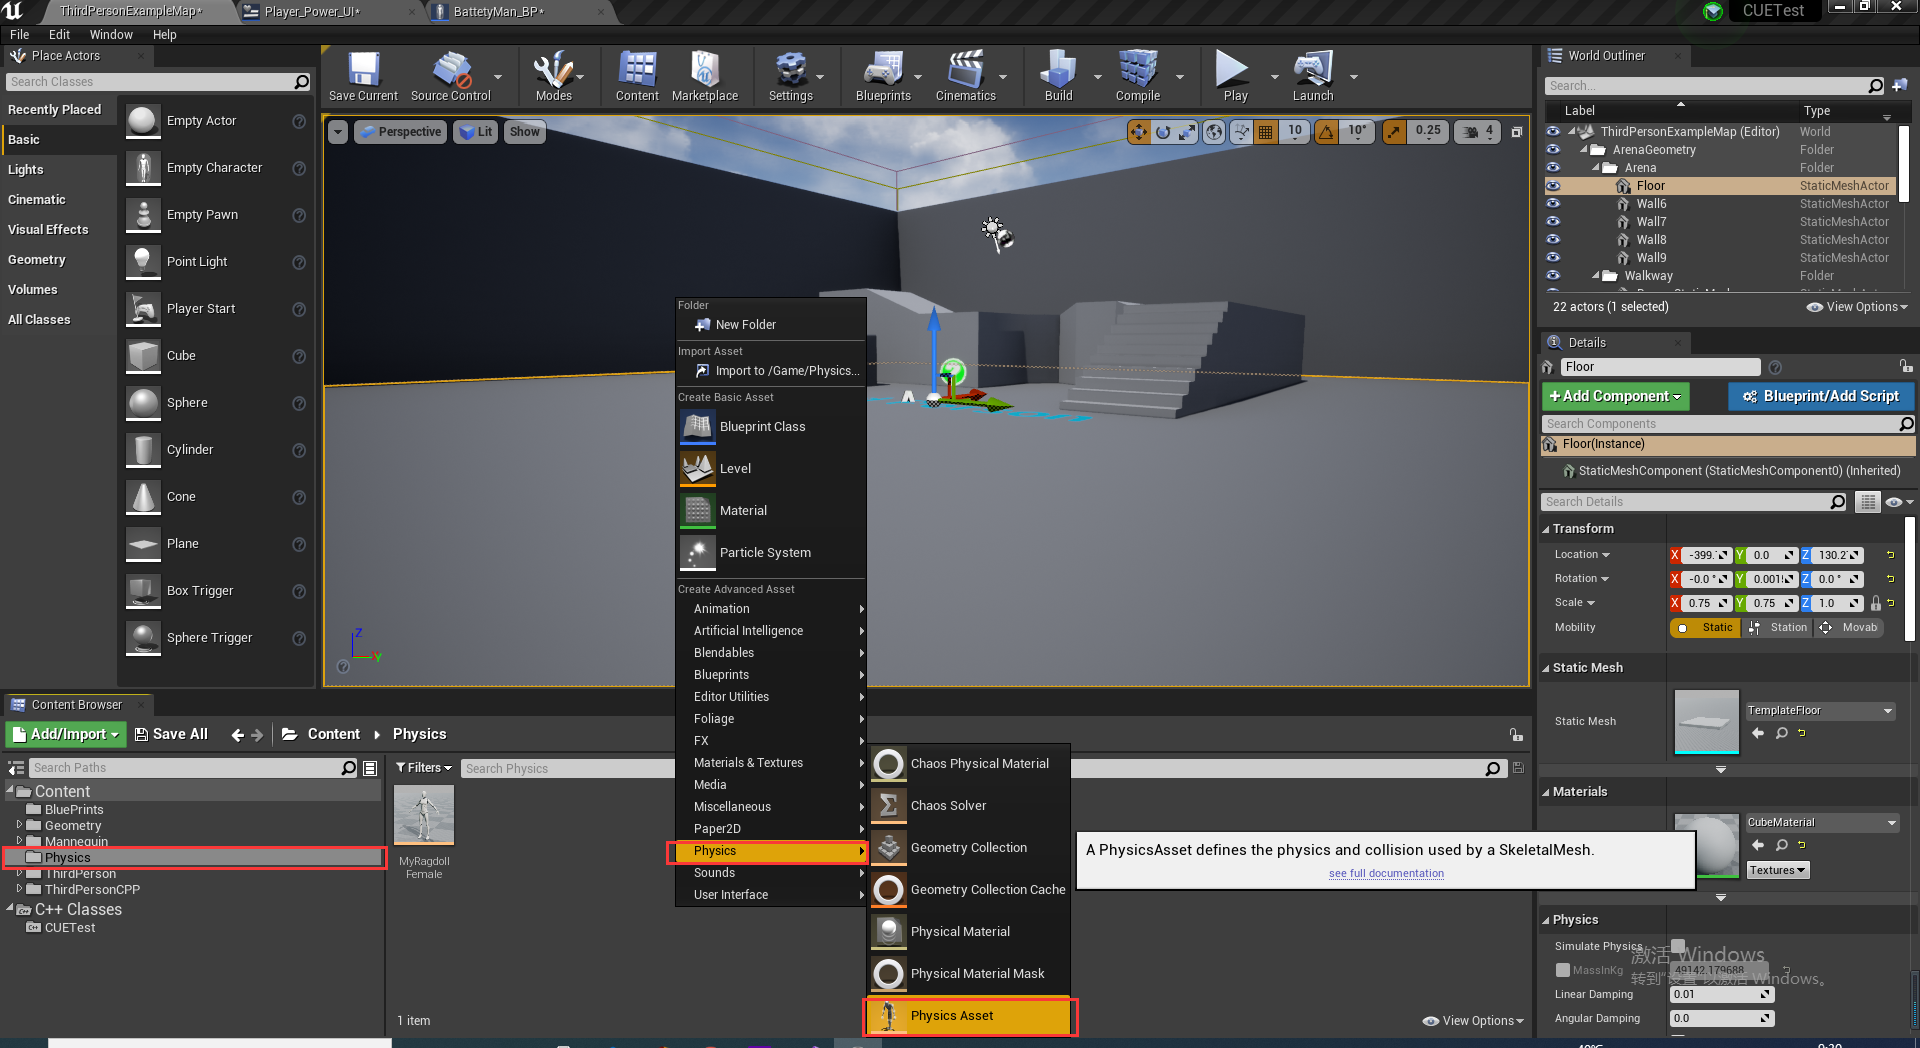This screenshot has height=1048, width=1920.
Task: Enable the Simulate Physics checkbox
Action: [x=1678, y=945]
